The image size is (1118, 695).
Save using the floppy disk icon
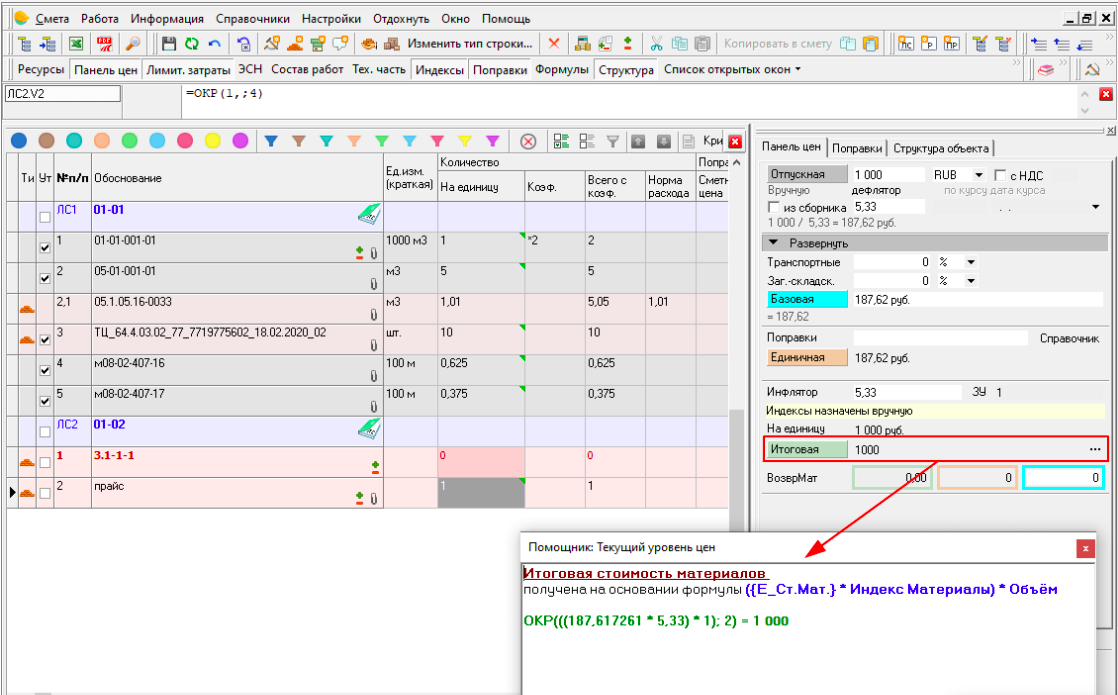click(x=169, y=44)
